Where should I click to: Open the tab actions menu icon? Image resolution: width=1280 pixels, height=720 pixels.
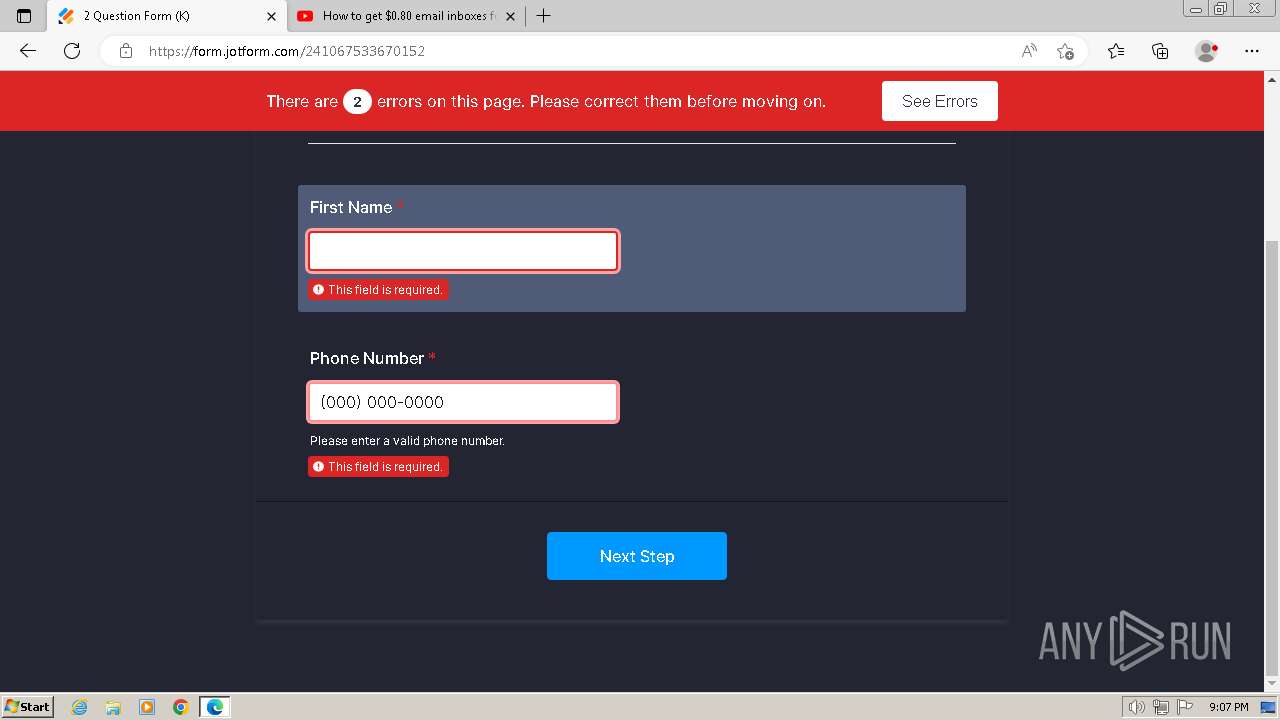click(24, 16)
